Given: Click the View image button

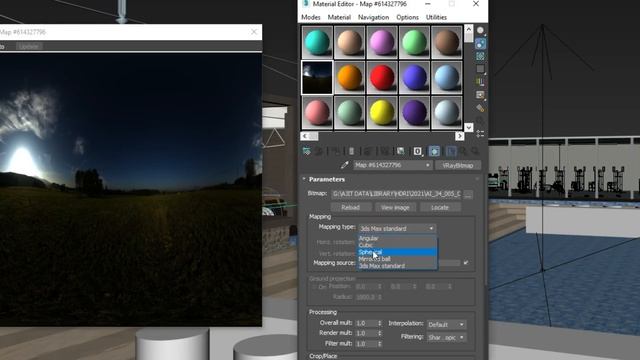Looking at the screenshot, I should pyautogui.click(x=395, y=207).
